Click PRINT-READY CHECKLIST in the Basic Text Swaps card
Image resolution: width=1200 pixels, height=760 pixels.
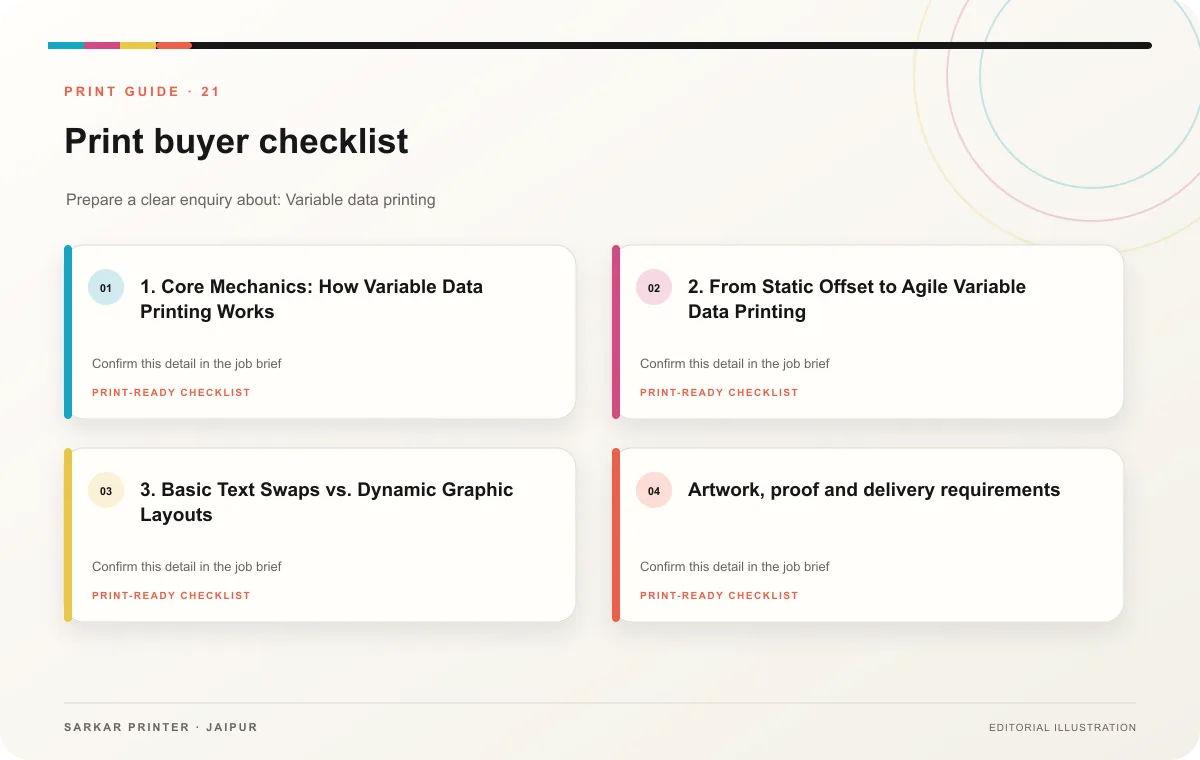[x=171, y=595]
